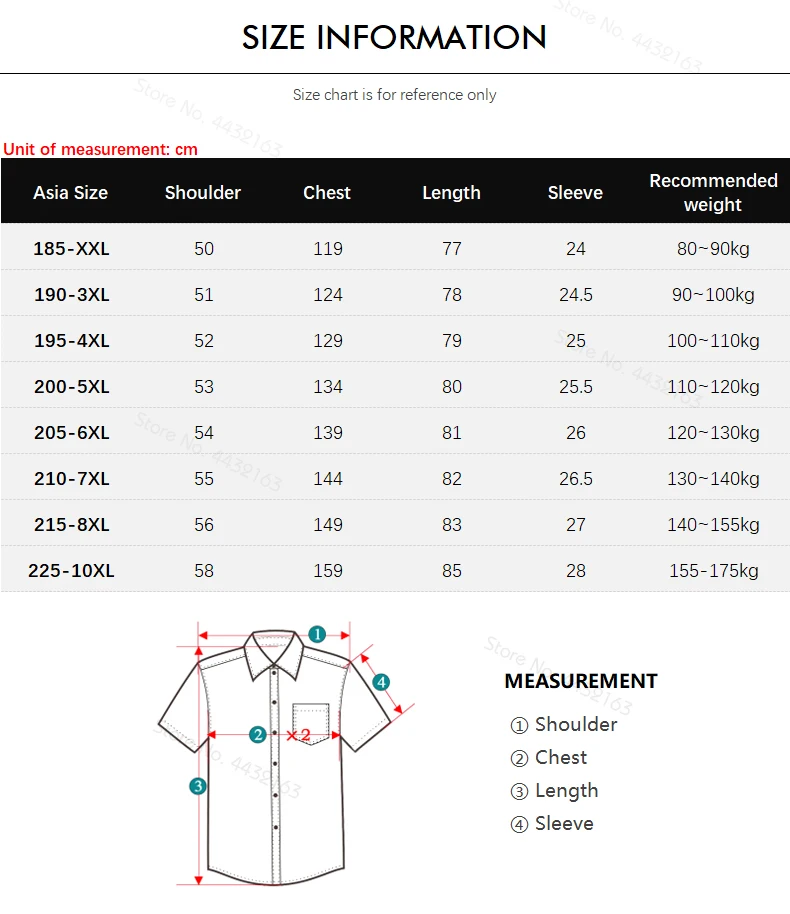This screenshot has height=914, width=790.
Task: Select the Asia Size column header
Action: (70, 193)
